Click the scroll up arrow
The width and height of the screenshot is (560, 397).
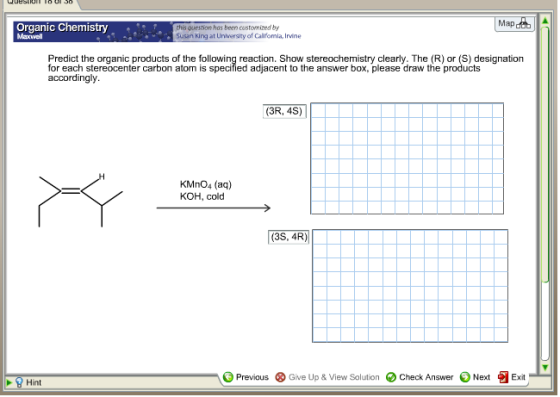[545, 21]
